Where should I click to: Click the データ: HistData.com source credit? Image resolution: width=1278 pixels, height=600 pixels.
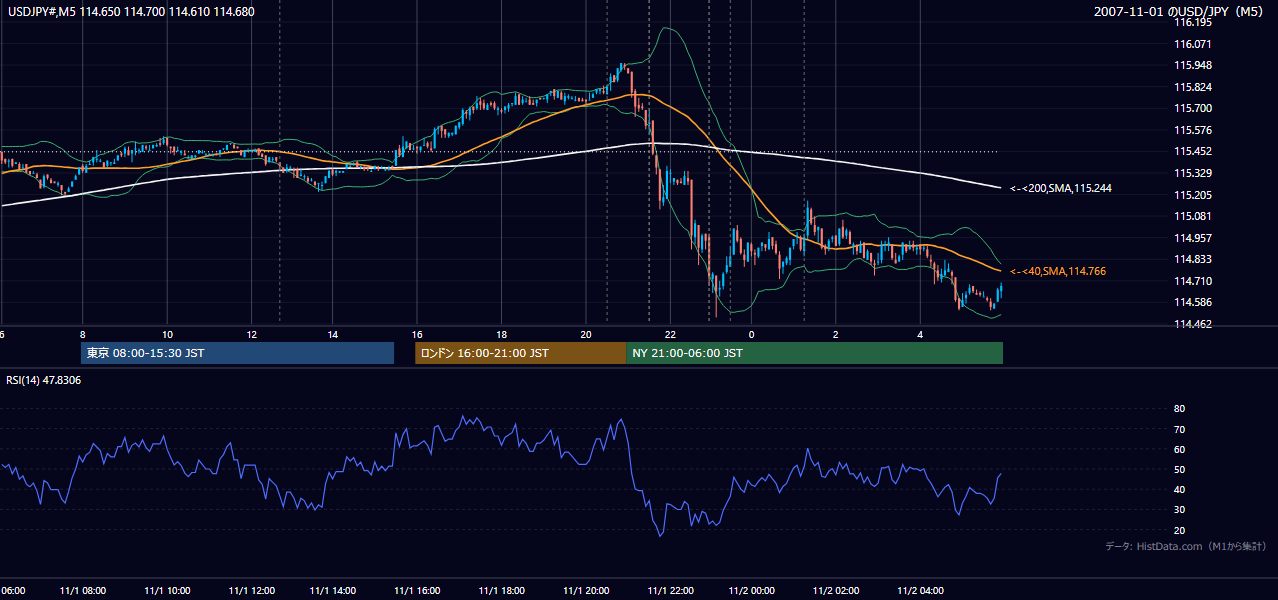(x=1186, y=547)
